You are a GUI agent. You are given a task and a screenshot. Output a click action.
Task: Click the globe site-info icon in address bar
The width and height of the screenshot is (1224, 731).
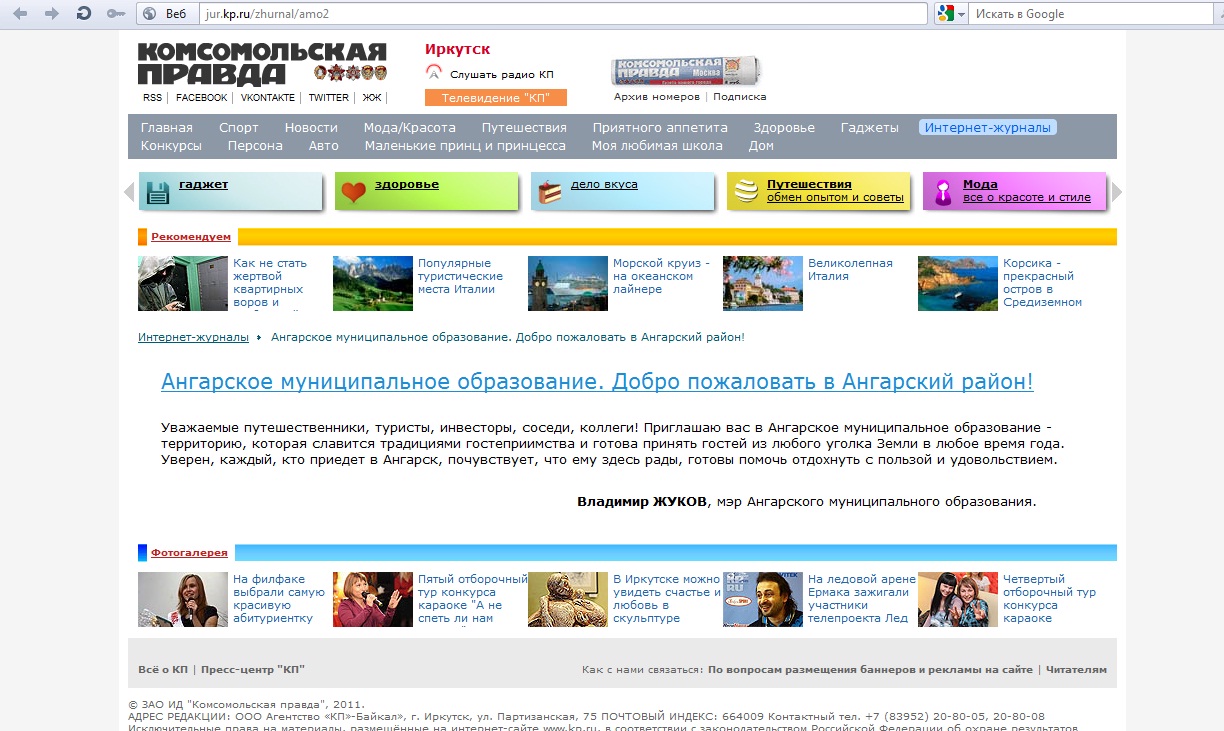pyautogui.click(x=149, y=14)
